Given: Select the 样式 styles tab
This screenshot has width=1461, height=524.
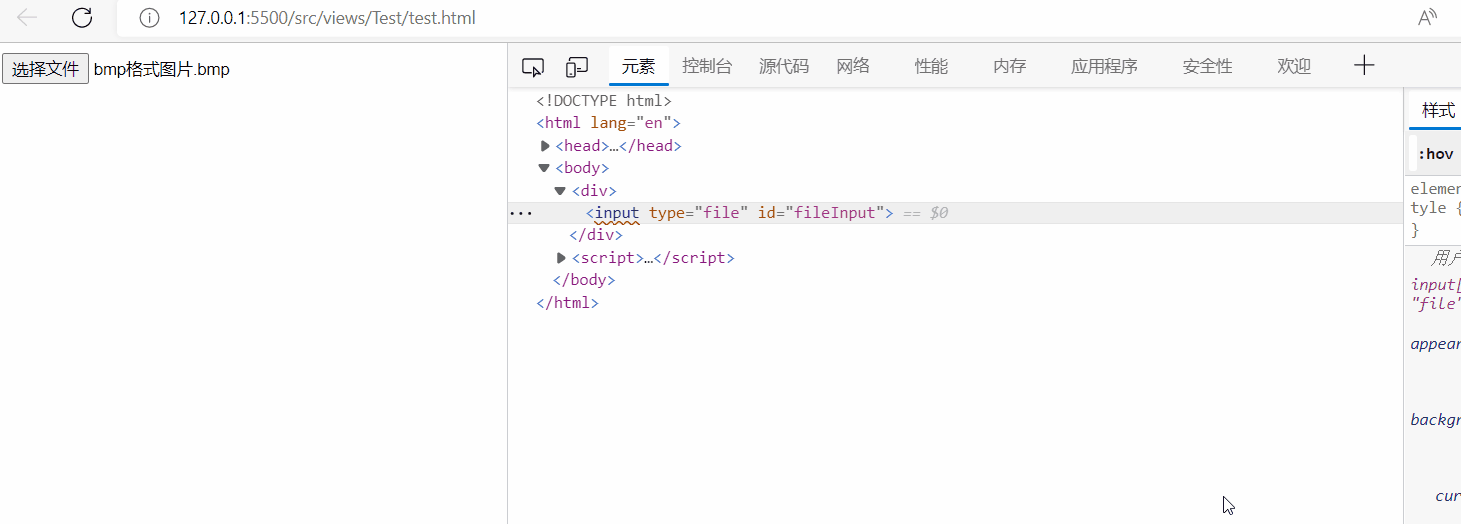Looking at the screenshot, I should point(1438,111).
